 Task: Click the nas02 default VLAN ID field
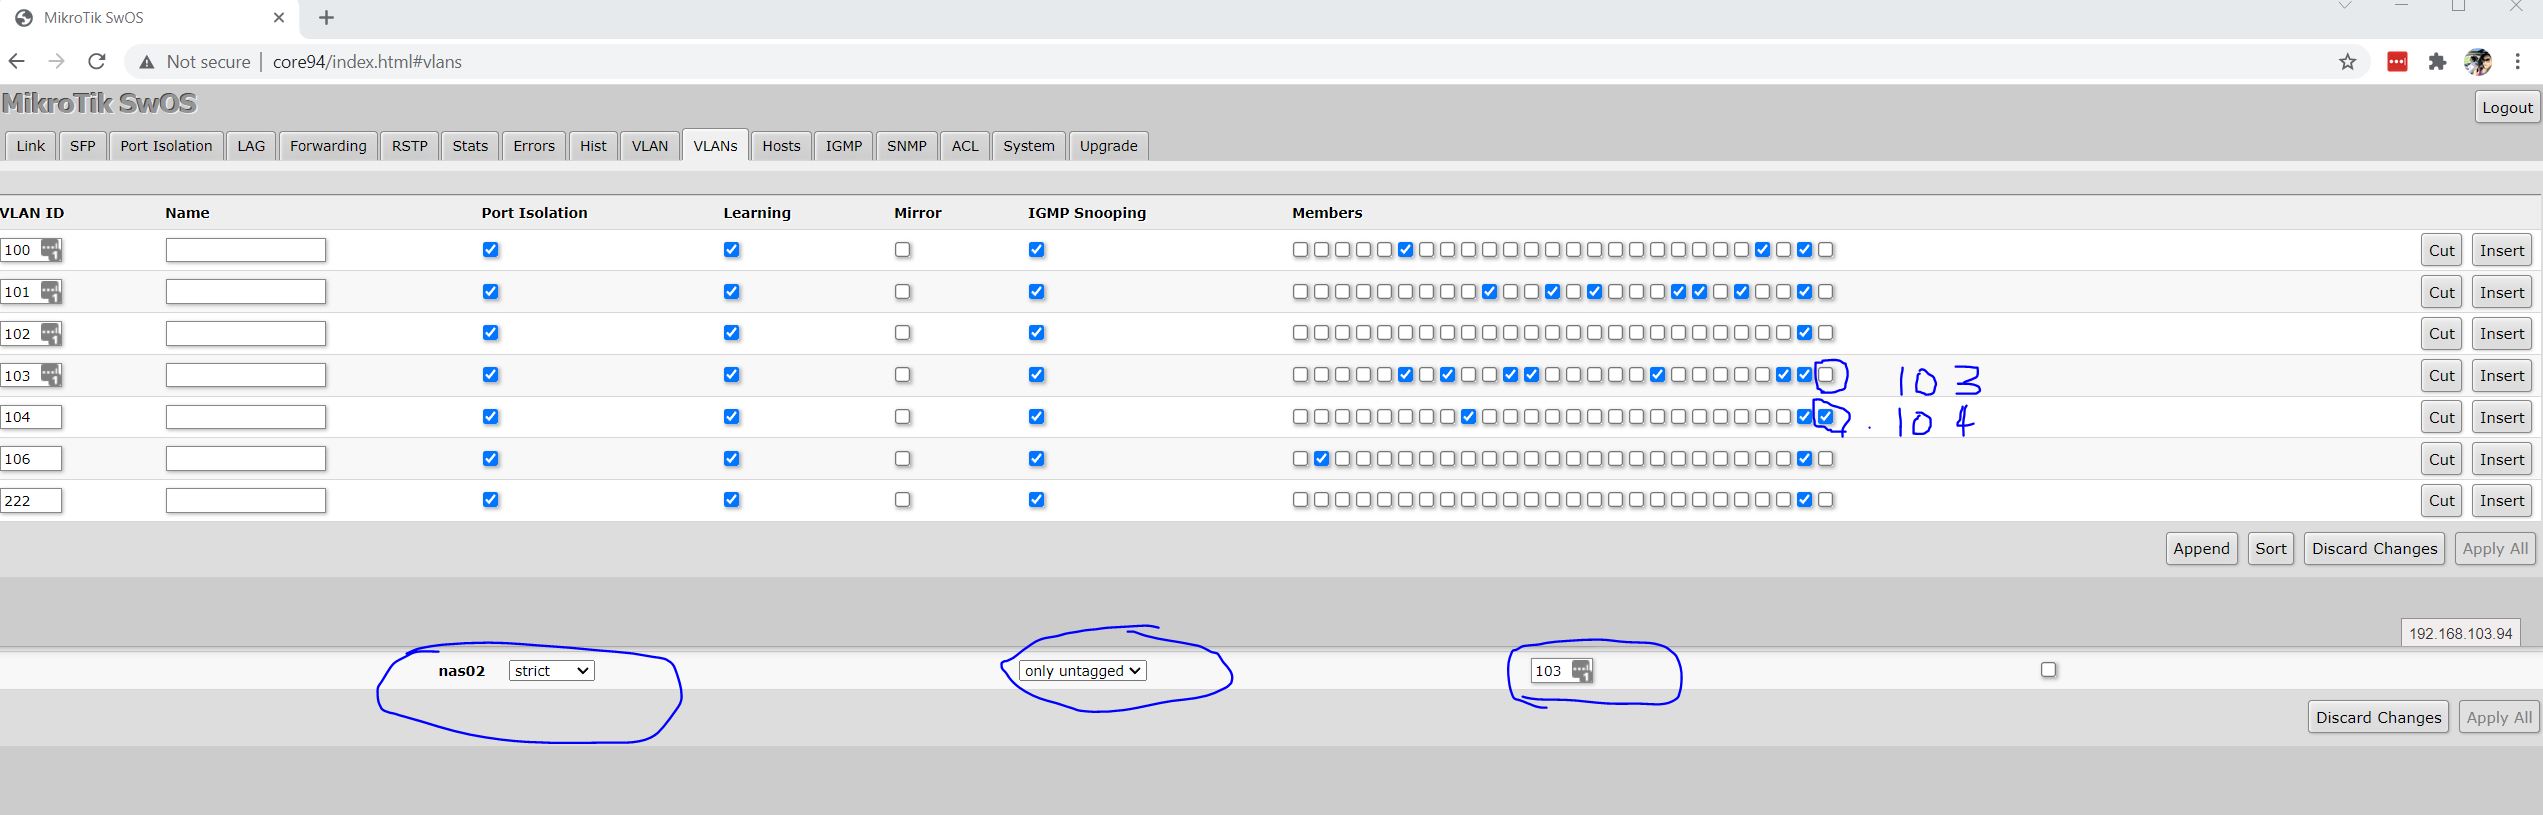pos(1561,671)
